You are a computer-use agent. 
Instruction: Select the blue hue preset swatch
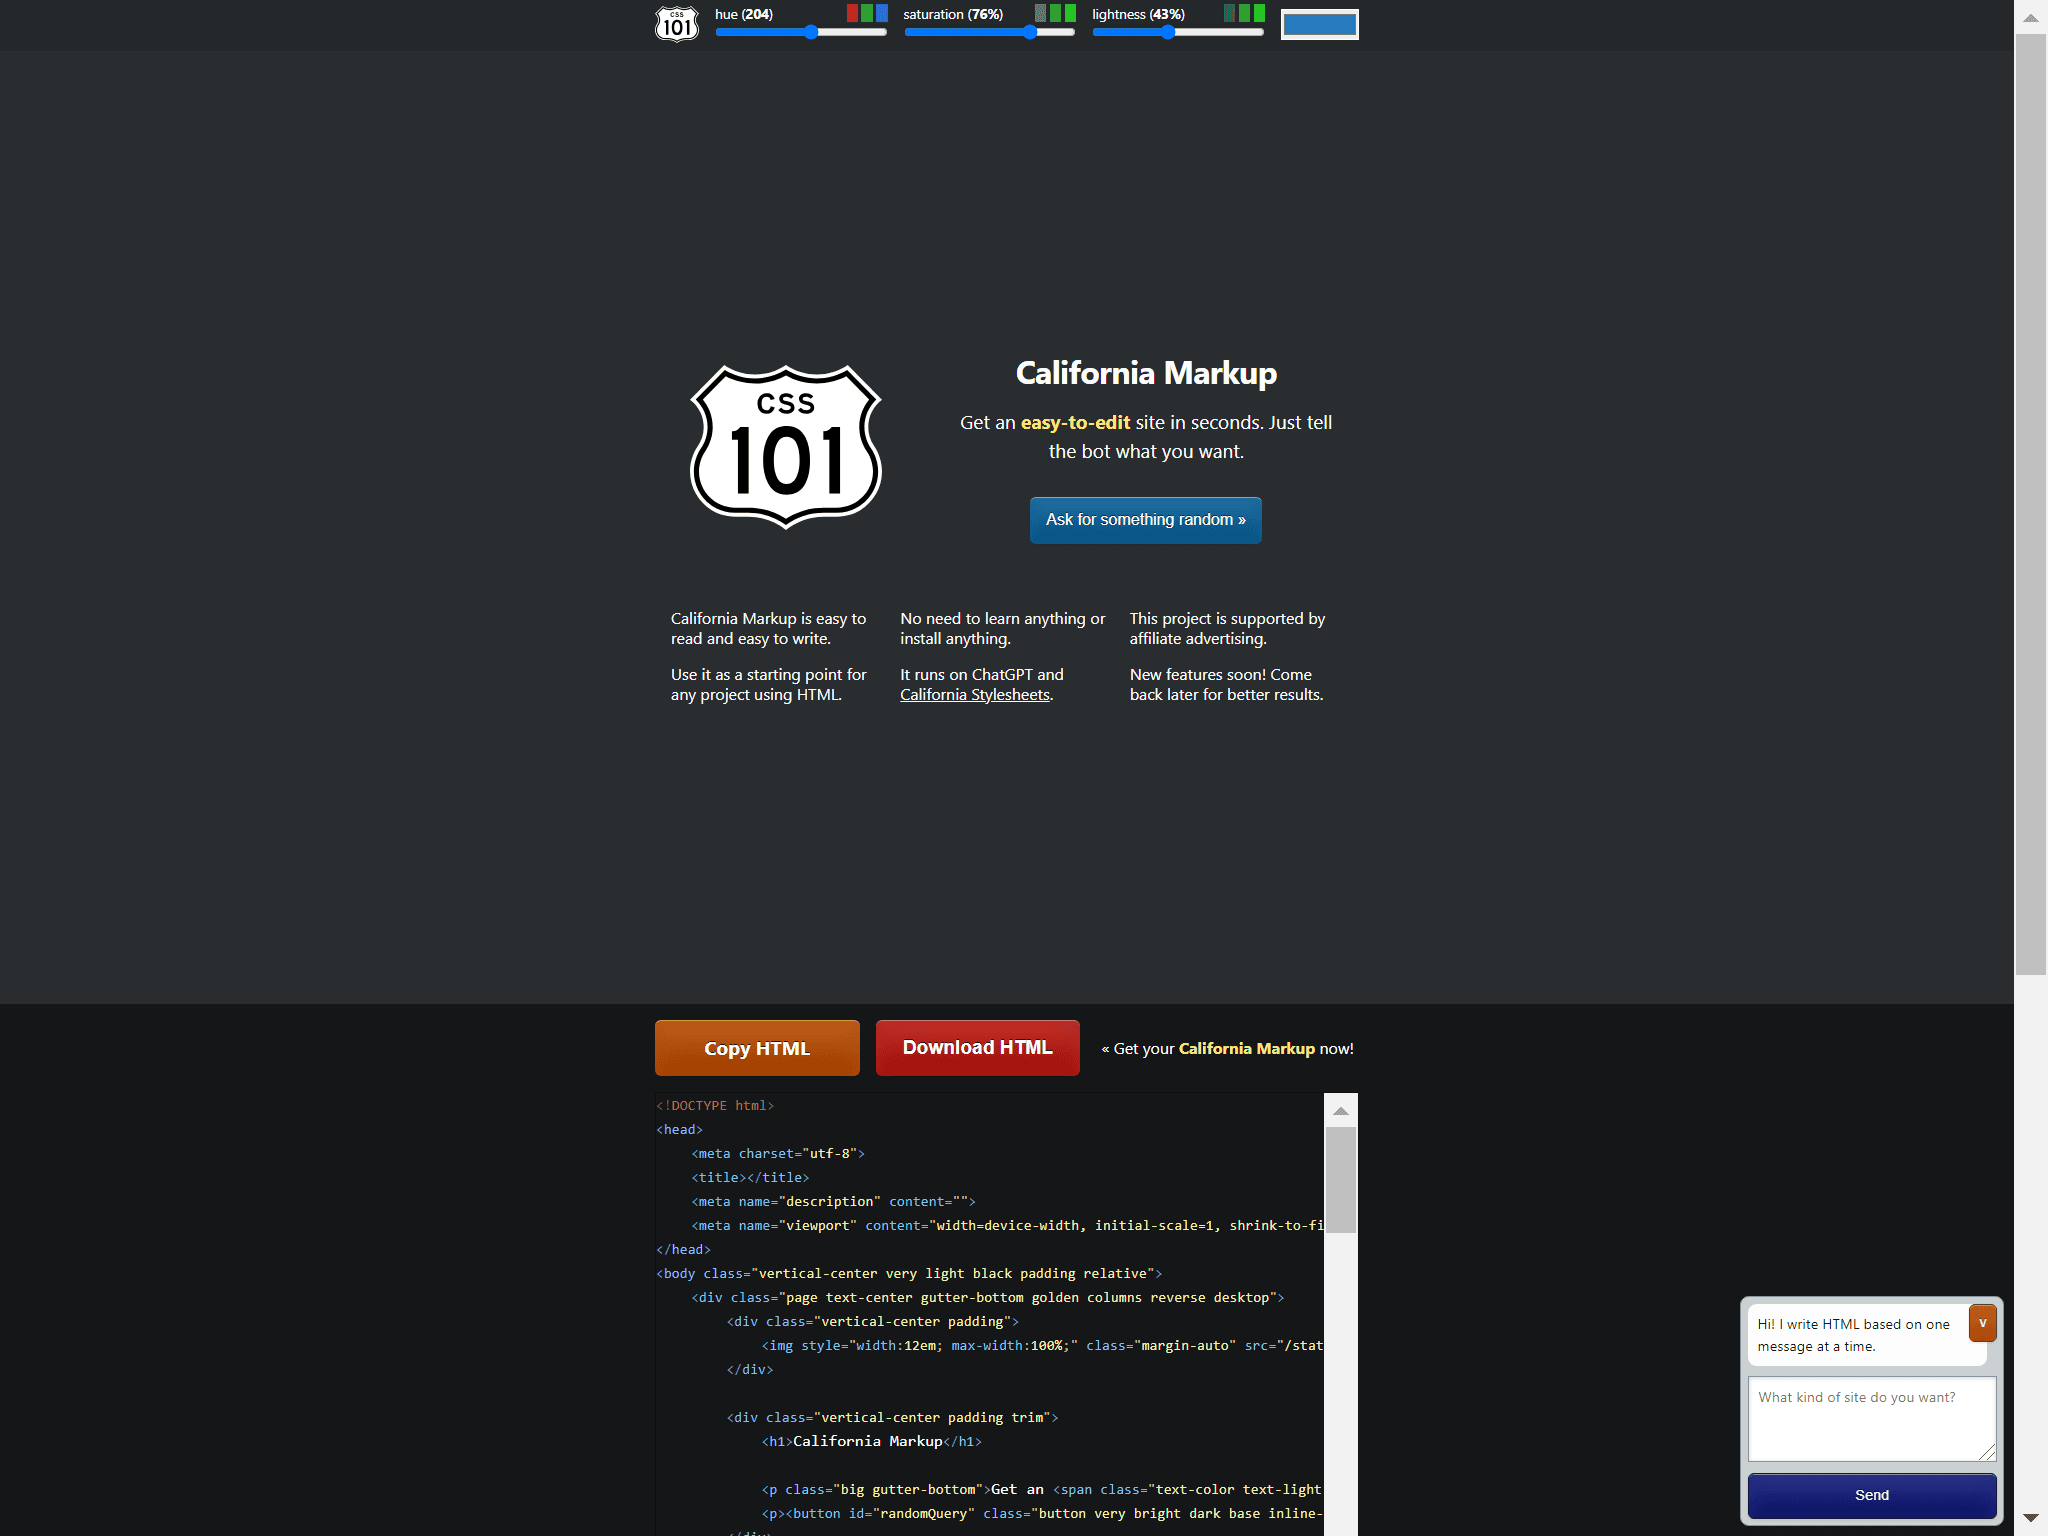pos(882,13)
